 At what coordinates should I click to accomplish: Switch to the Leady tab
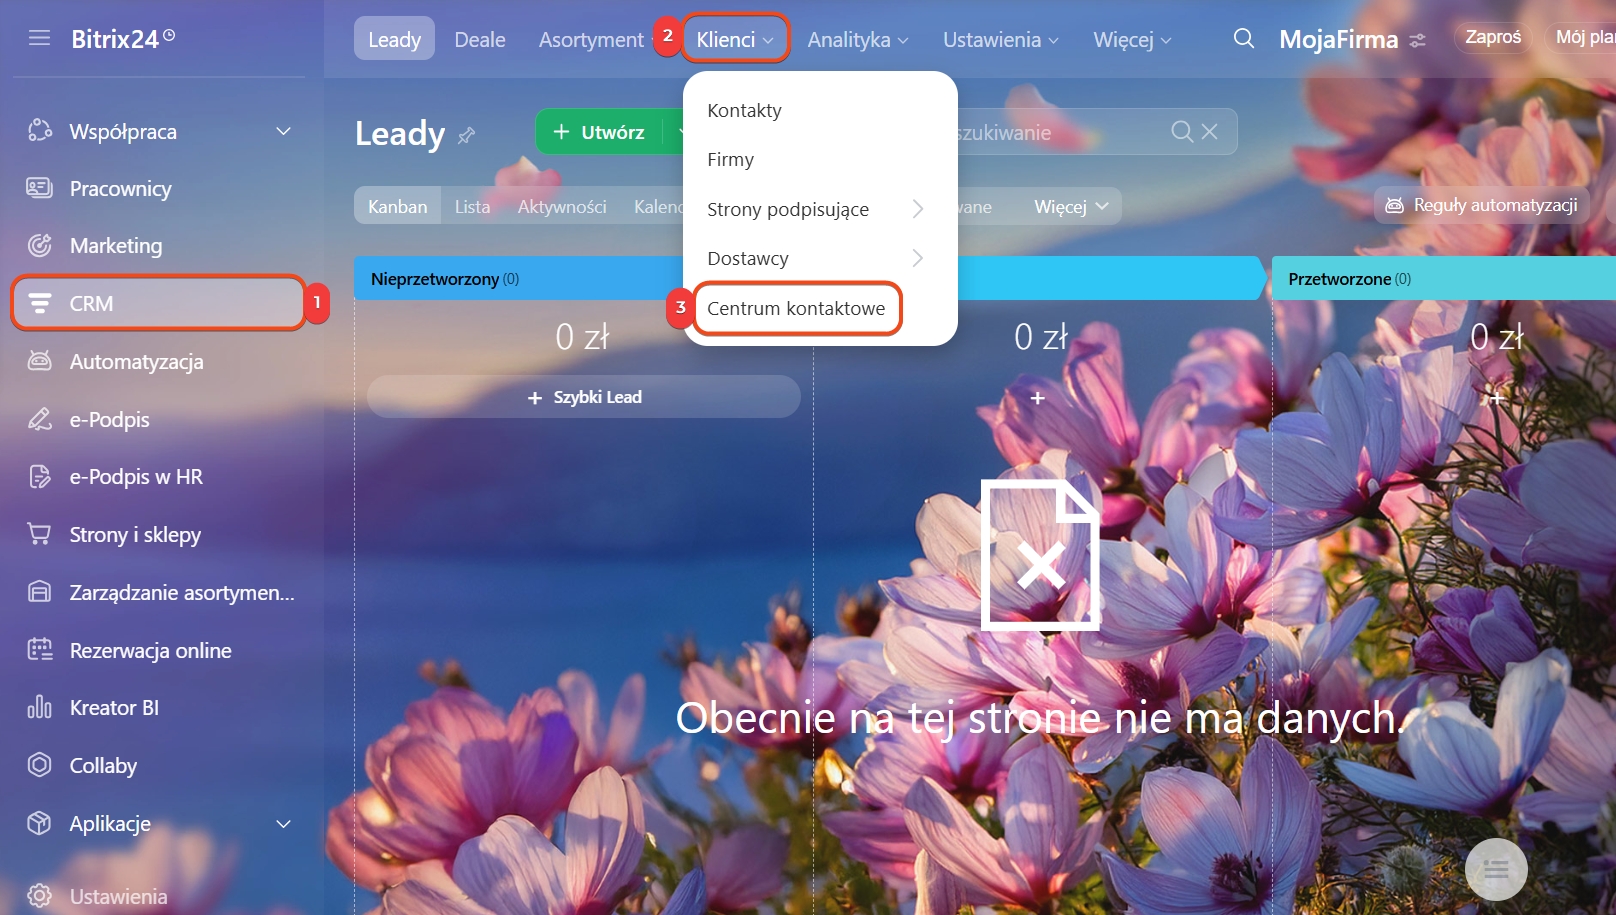click(394, 39)
